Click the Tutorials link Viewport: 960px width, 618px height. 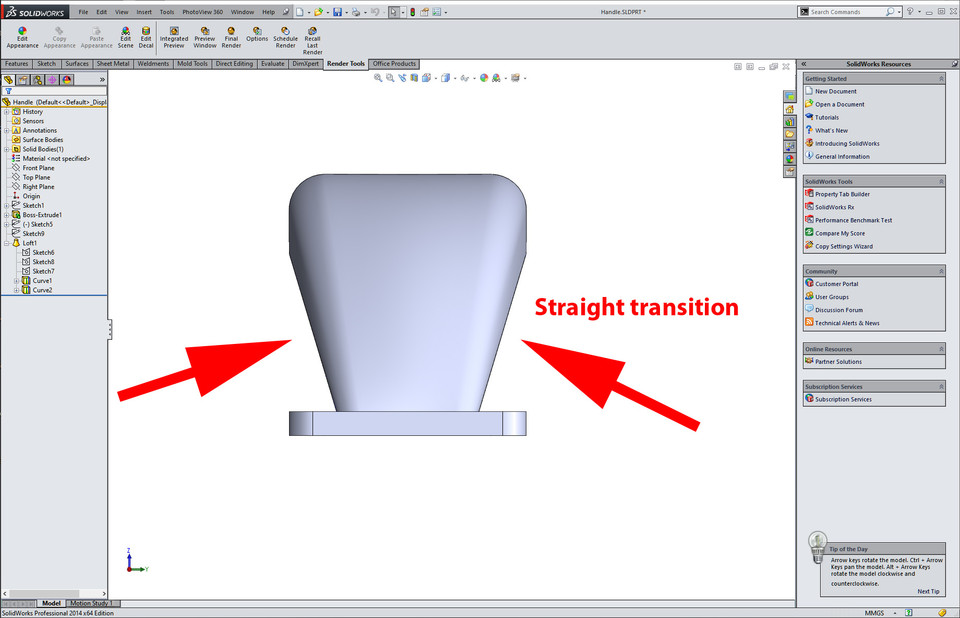(x=825, y=116)
